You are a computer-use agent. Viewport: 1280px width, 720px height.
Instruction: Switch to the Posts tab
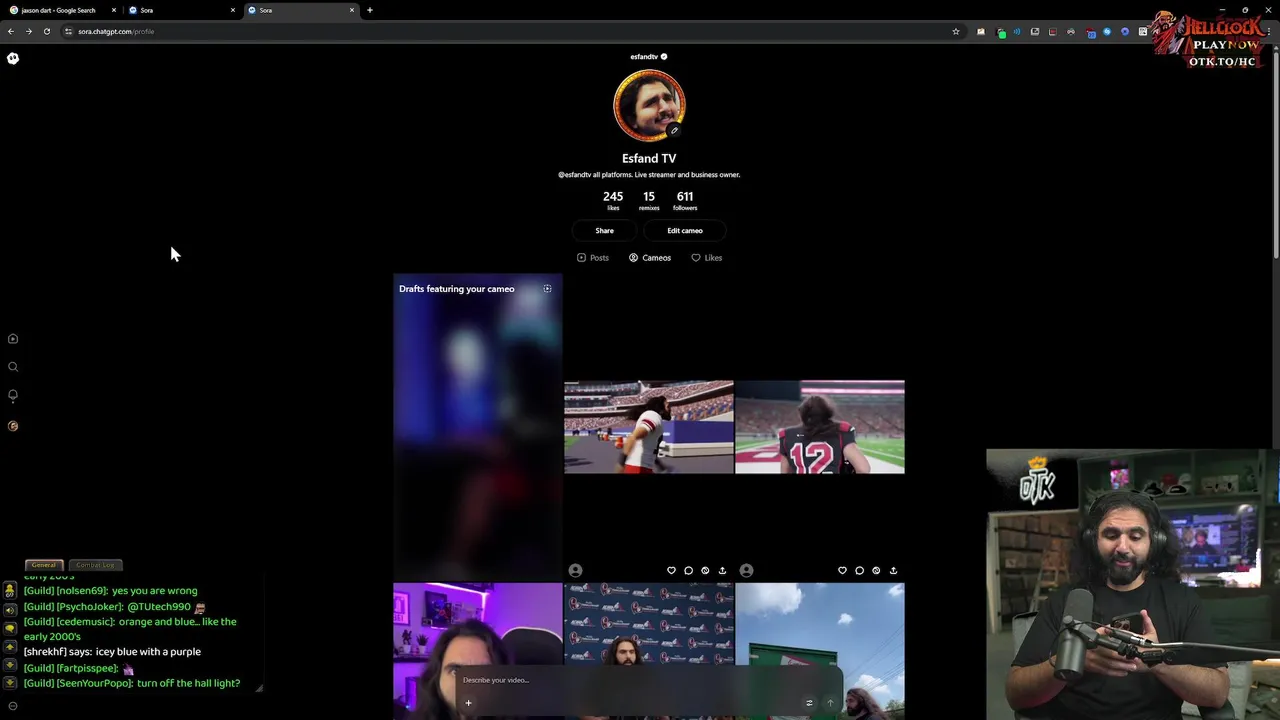pyautogui.click(x=593, y=258)
